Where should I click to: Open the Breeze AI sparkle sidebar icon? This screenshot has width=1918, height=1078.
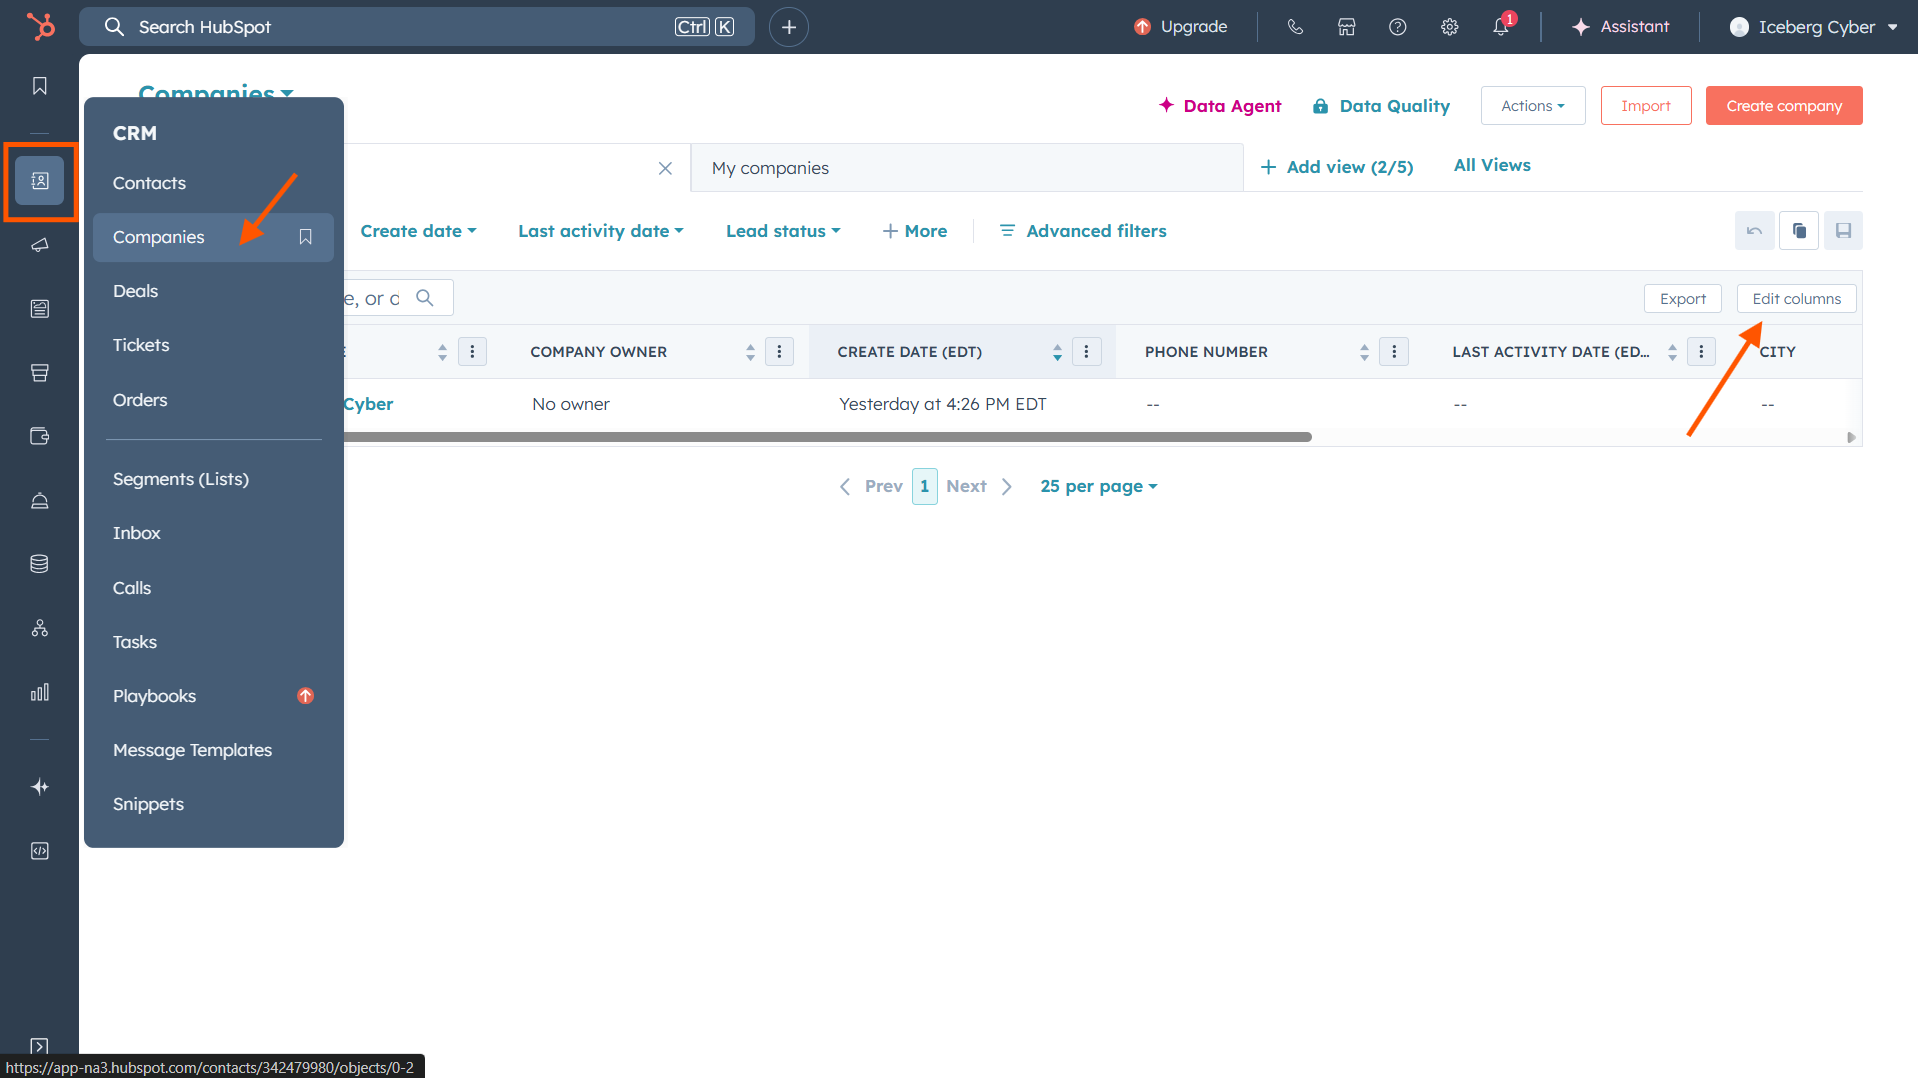click(40, 787)
